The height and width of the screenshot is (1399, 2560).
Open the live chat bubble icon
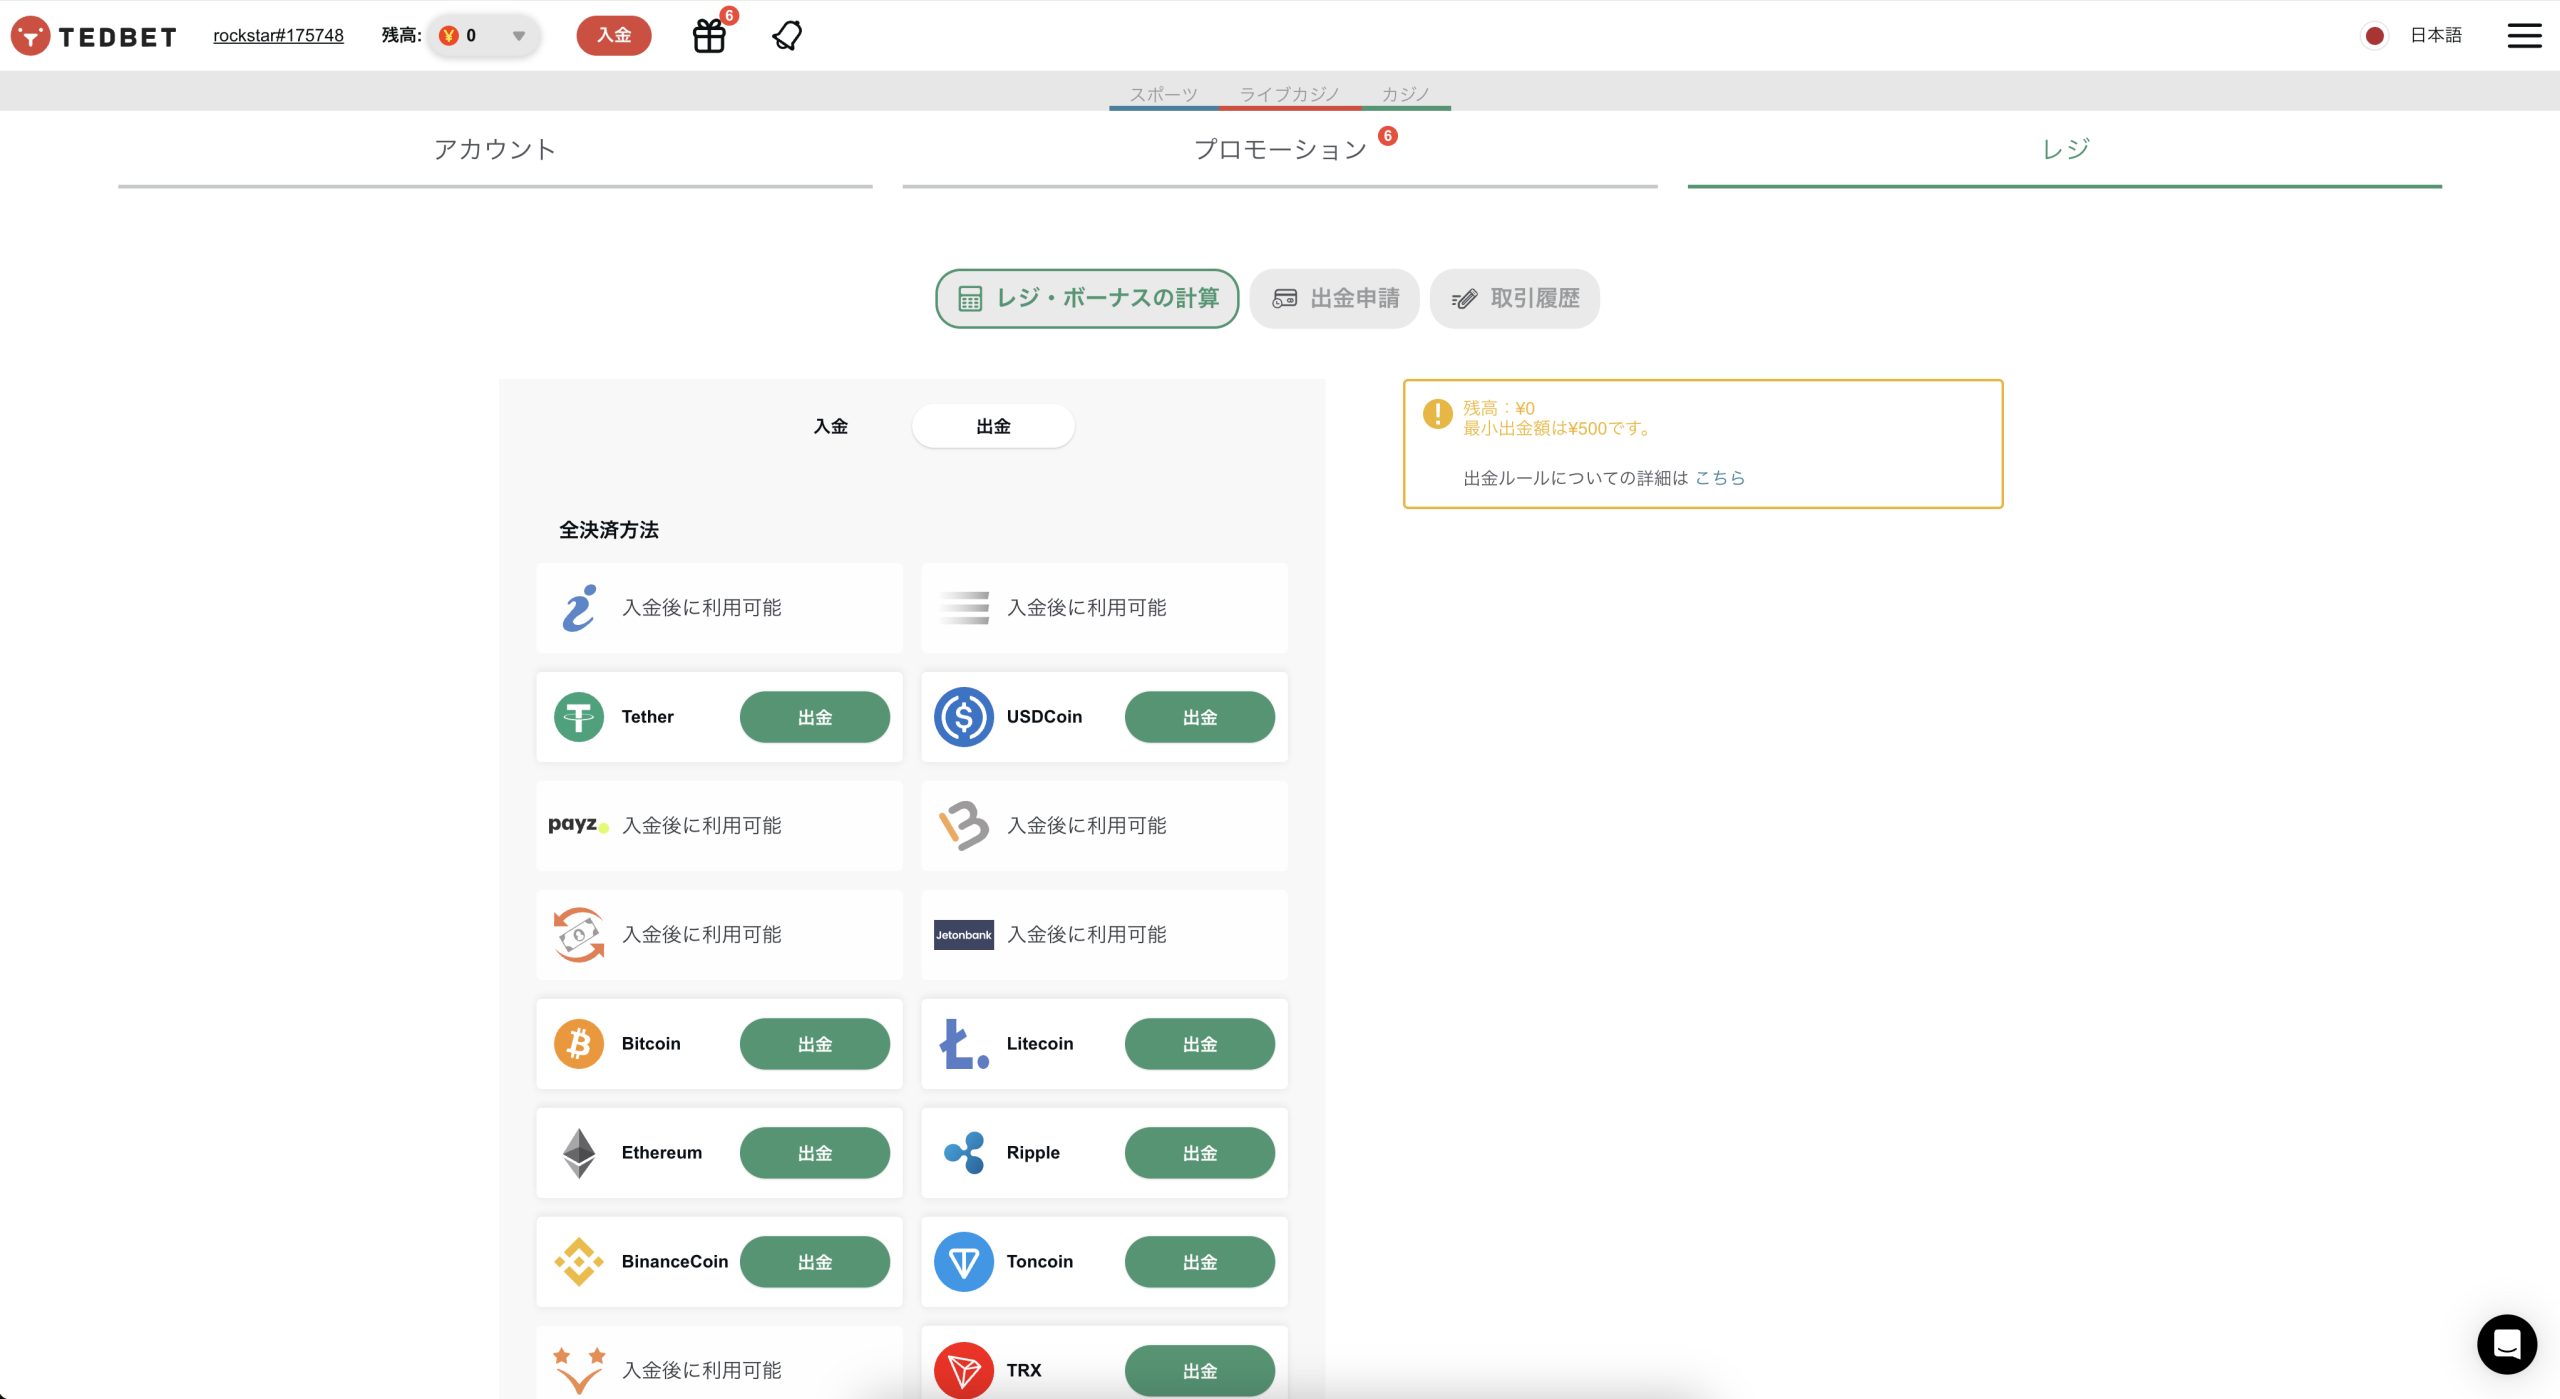coord(2506,1343)
